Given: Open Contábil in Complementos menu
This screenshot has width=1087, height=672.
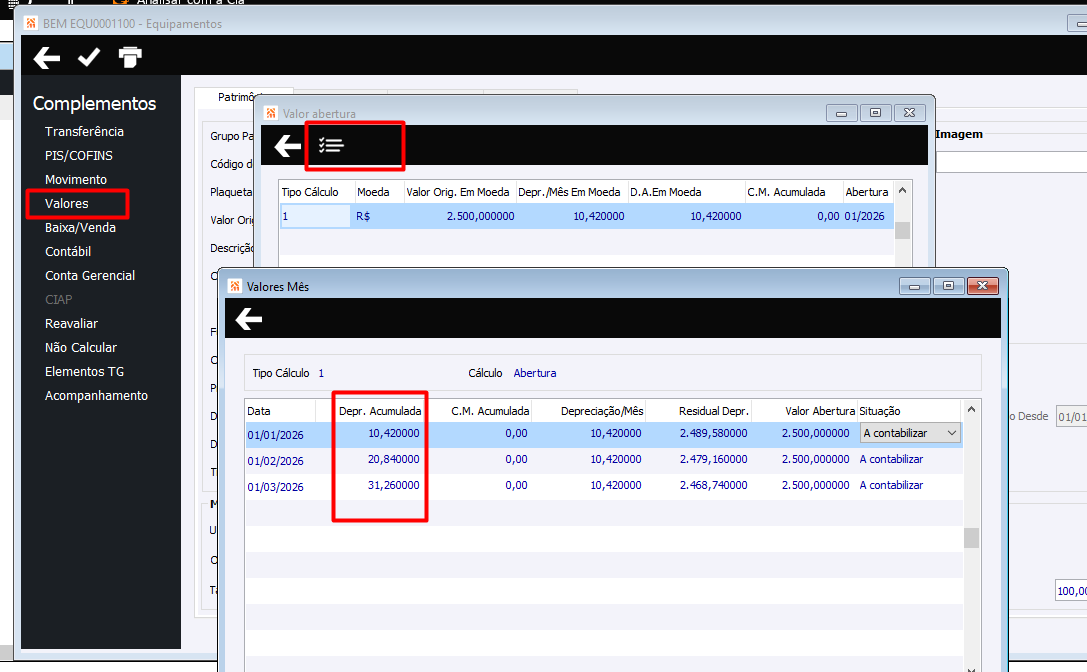Looking at the screenshot, I should pos(68,252).
